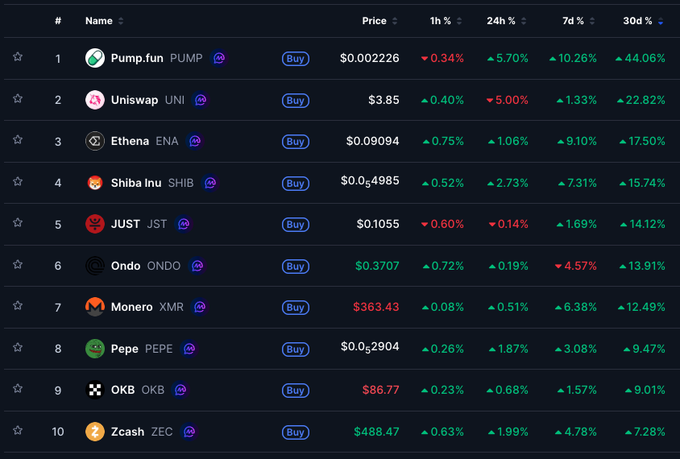Screen dimensions: 680x459
Task: Open the Uniswap coin page link
Action: pyautogui.click(x=134, y=100)
